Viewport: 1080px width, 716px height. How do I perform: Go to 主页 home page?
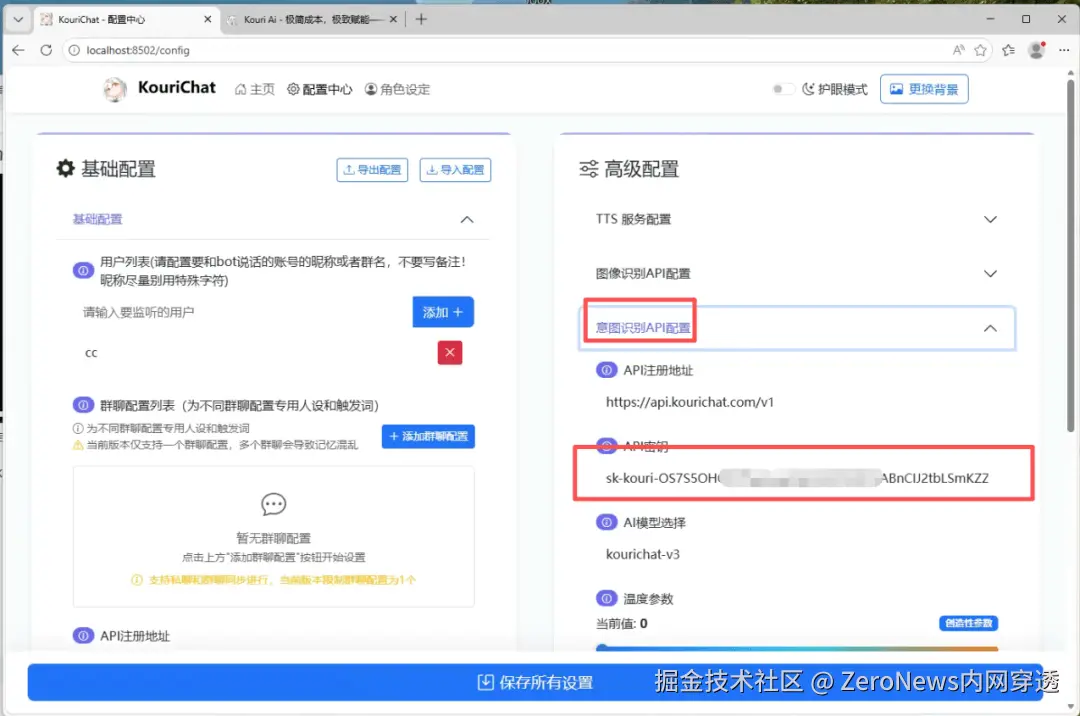[x=255, y=89]
